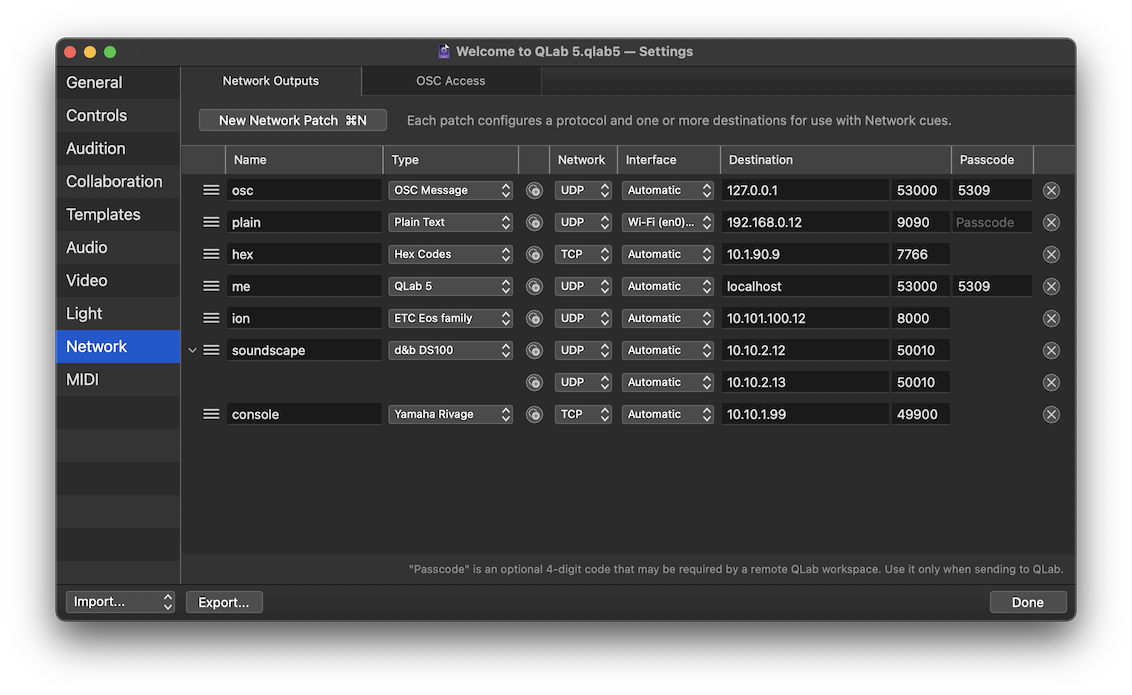Click the network target icon beside the plain patch

[533, 221]
